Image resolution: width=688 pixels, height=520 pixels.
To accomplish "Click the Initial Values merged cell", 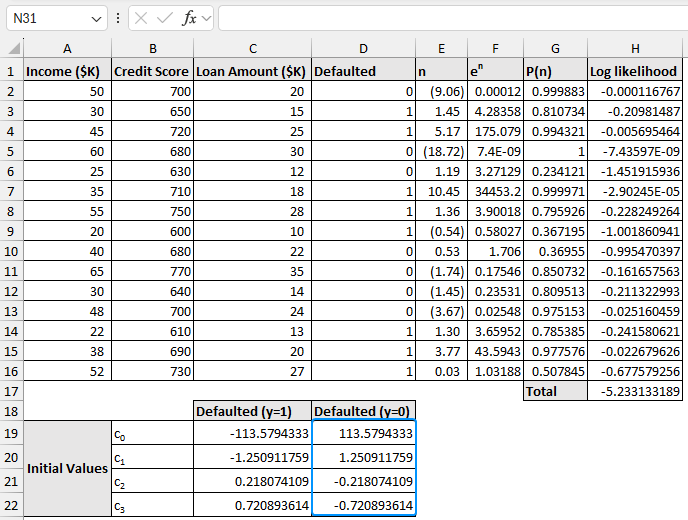I will 67,469.
